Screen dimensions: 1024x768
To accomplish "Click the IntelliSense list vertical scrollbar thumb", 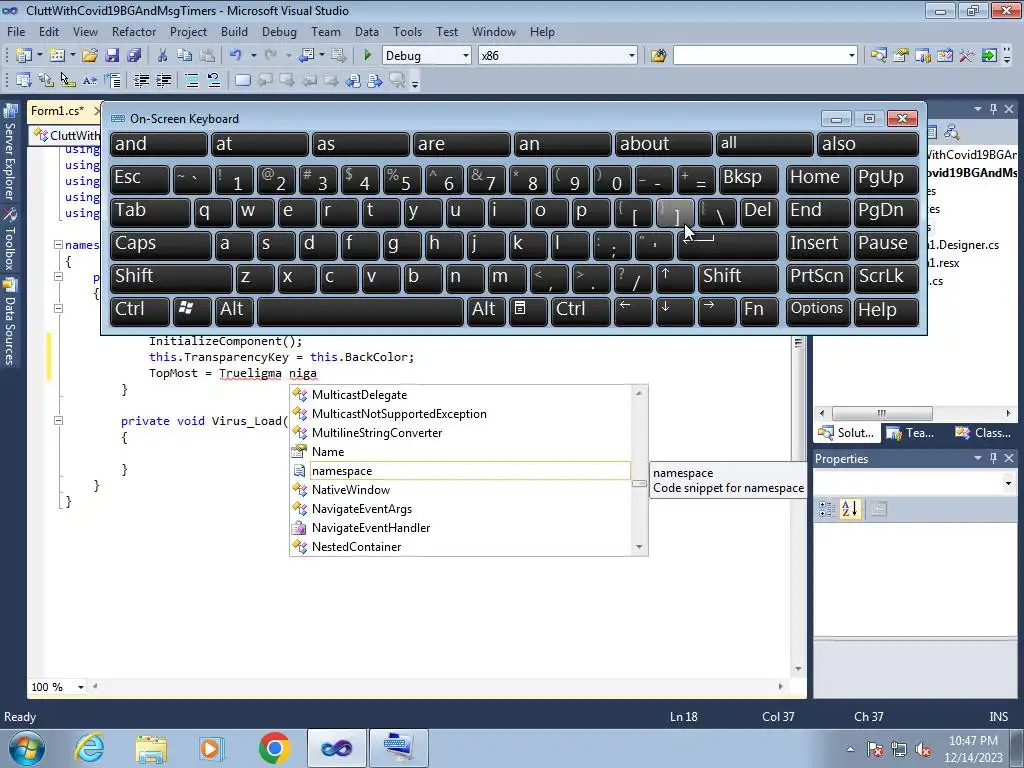I will tap(639, 484).
